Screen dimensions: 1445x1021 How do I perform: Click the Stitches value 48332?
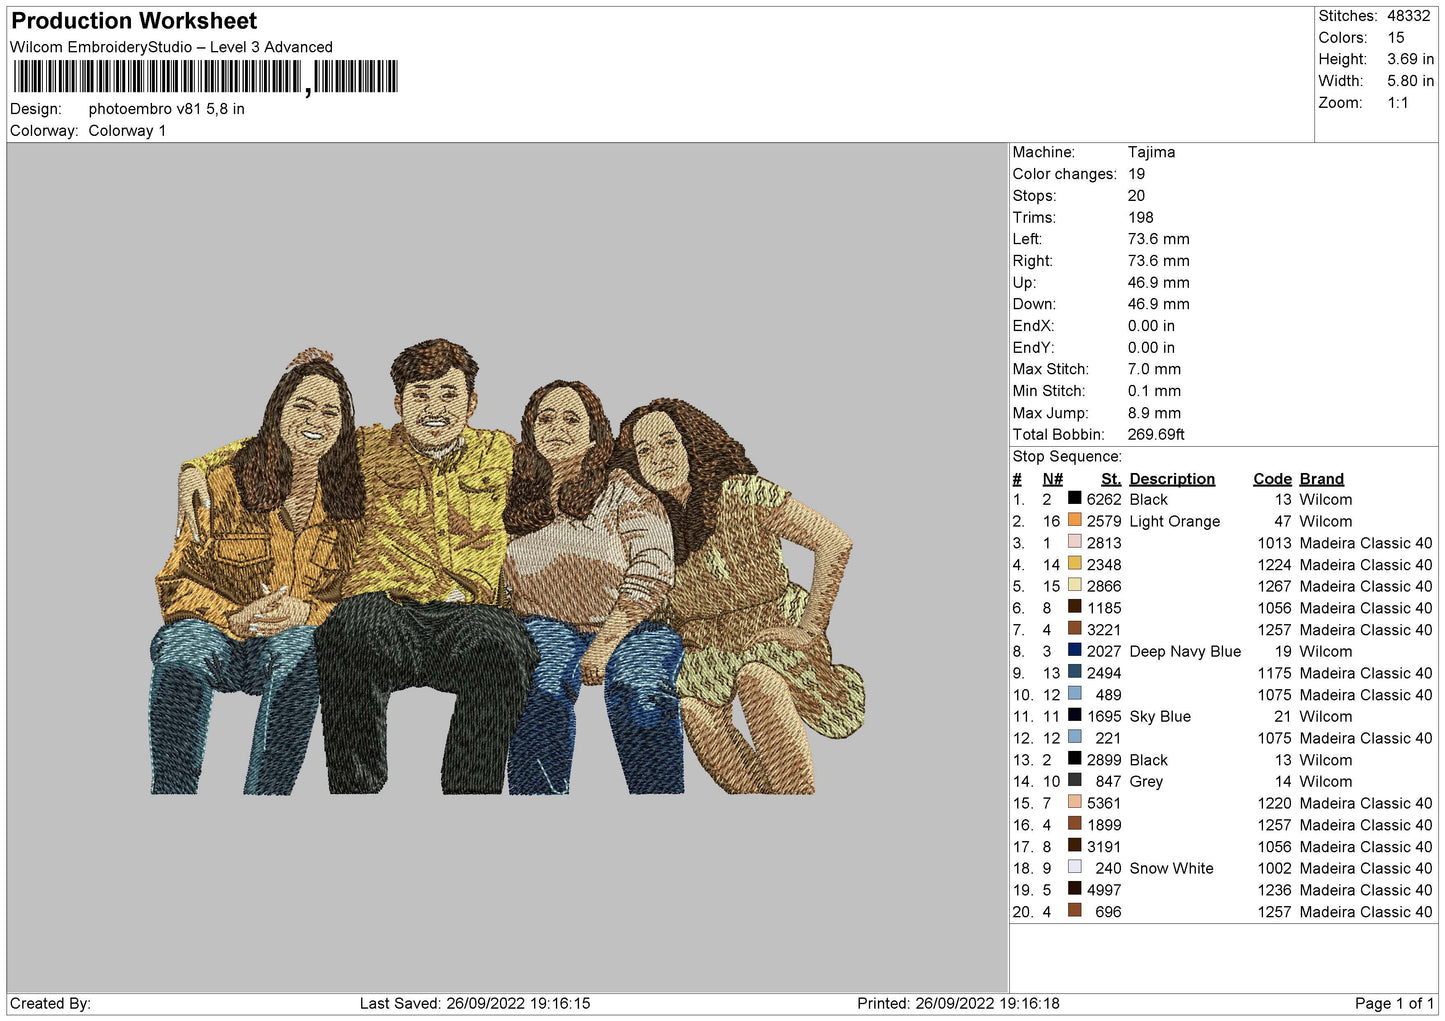coord(1408,16)
